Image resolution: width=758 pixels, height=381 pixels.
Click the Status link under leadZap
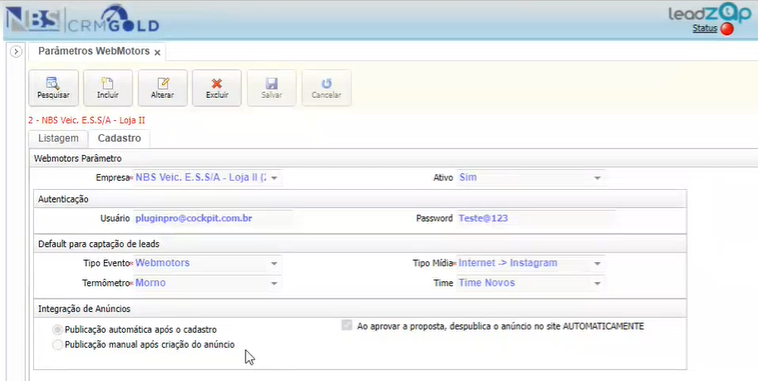pyautogui.click(x=704, y=29)
